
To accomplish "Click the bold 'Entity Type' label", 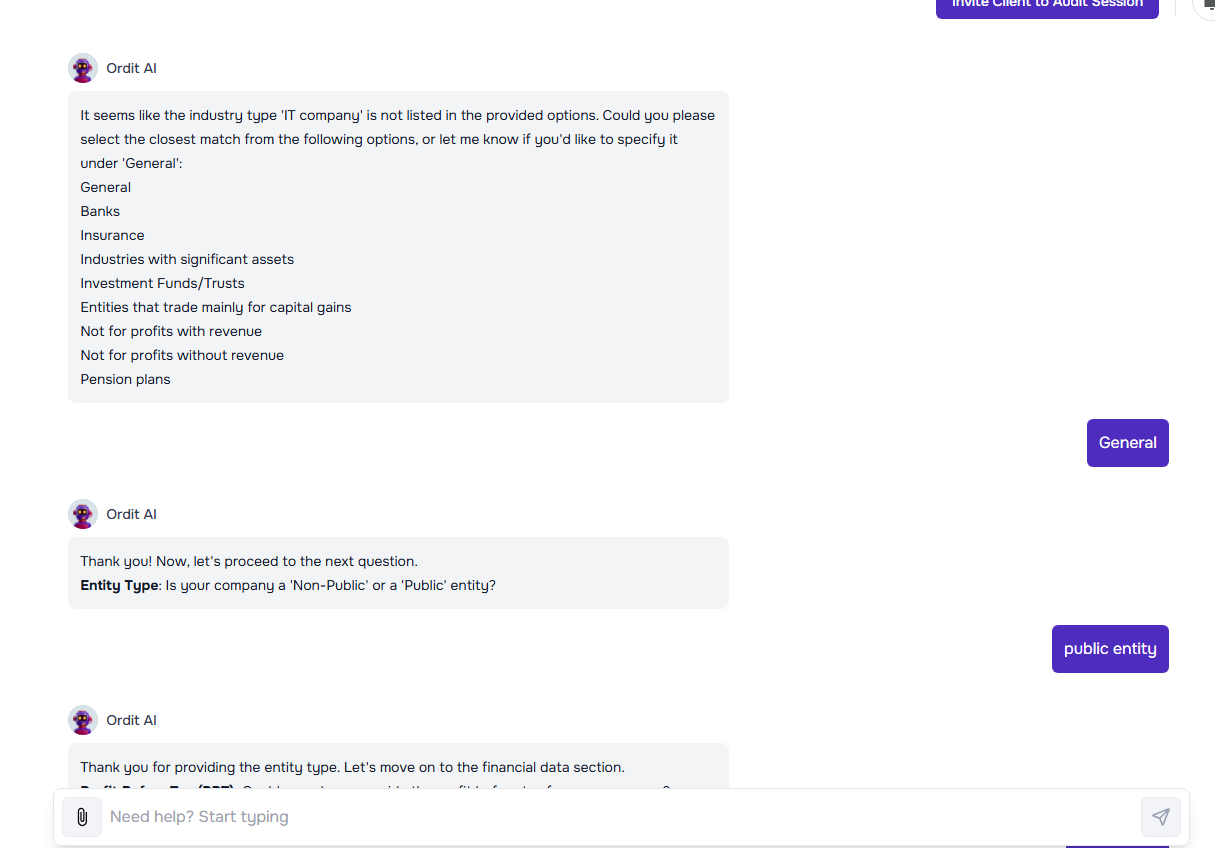I will coord(119,585).
